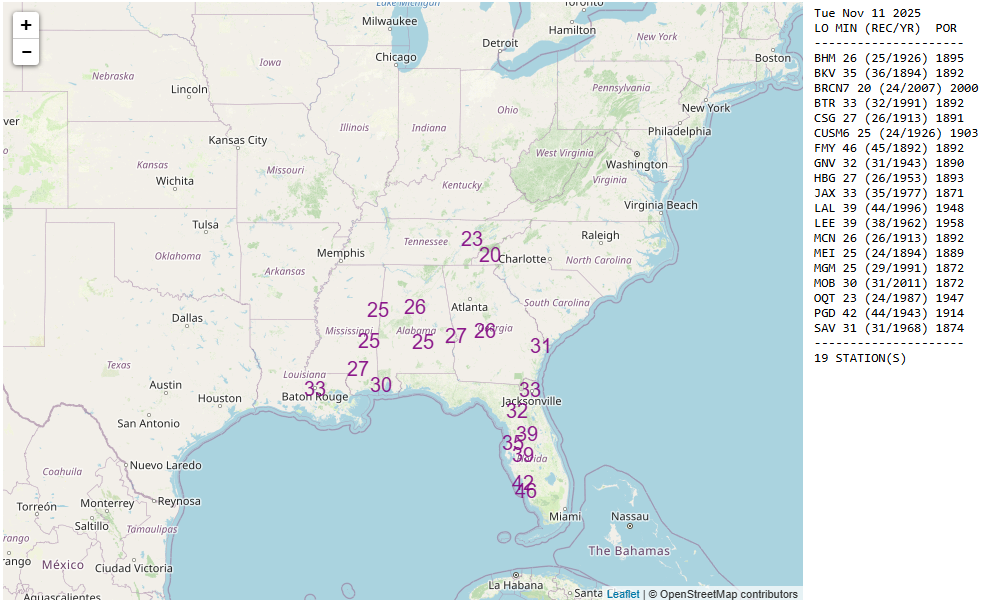Click the 23 marker in eastern Tennessee
The height and width of the screenshot is (600, 993).
point(472,239)
